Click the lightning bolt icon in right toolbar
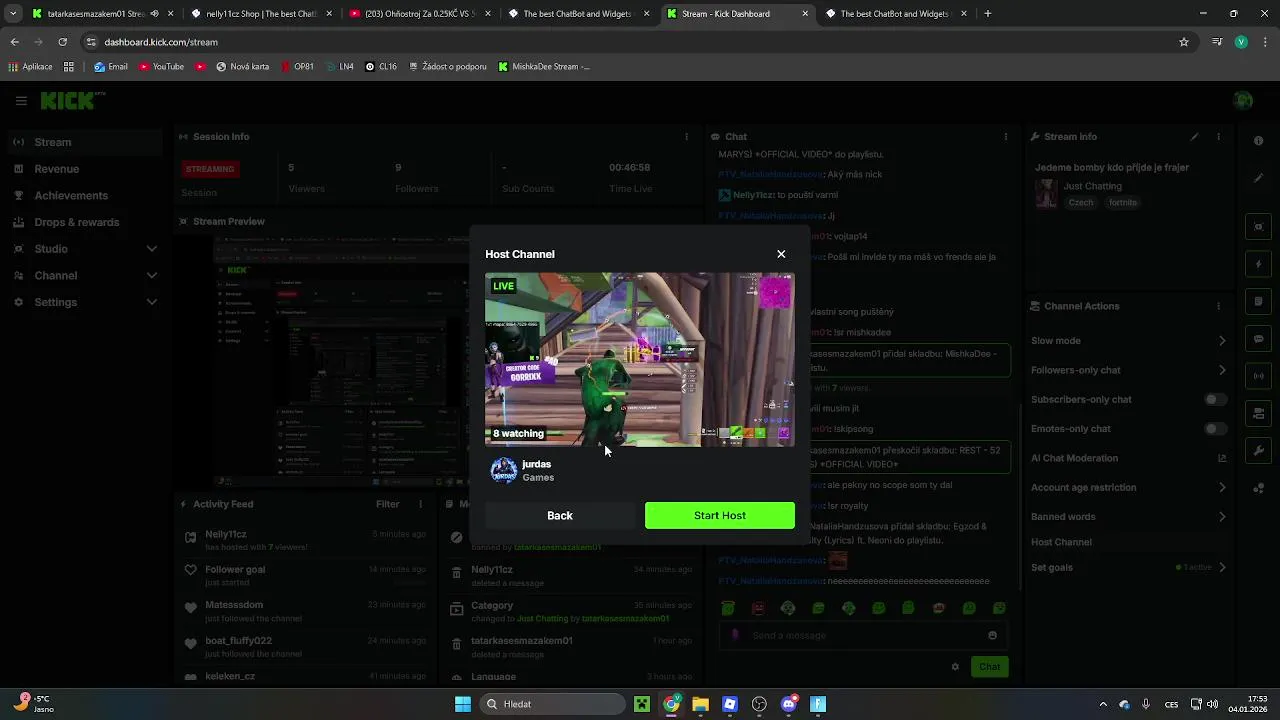Screen dimensions: 1280x720 click(x=1259, y=264)
